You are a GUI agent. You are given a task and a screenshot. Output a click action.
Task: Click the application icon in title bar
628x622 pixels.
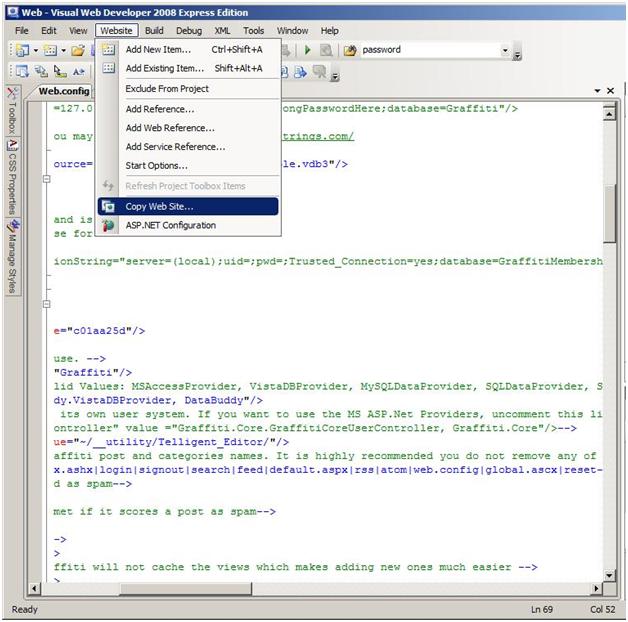pyautogui.click(x=12, y=12)
